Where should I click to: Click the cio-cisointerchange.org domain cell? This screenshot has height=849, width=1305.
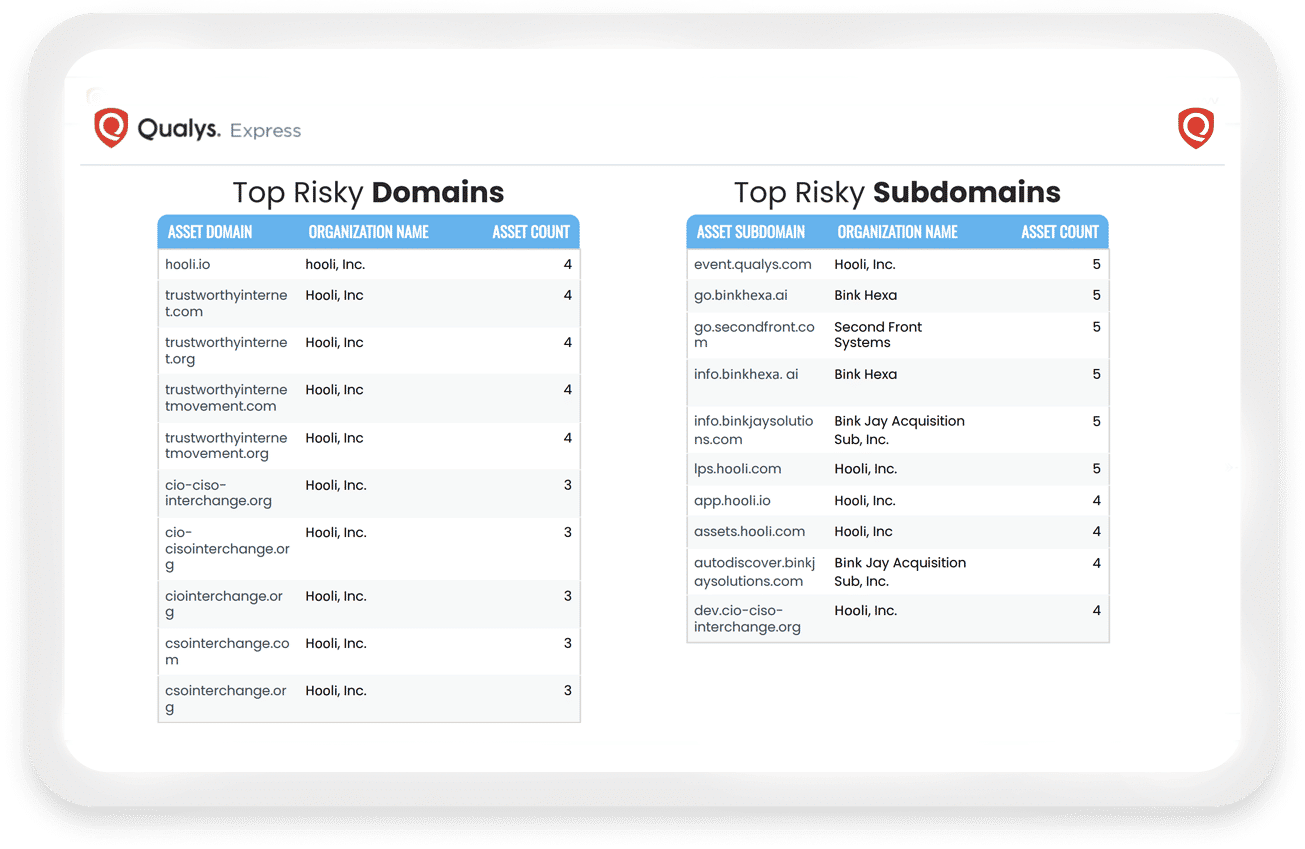tap(227, 549)
